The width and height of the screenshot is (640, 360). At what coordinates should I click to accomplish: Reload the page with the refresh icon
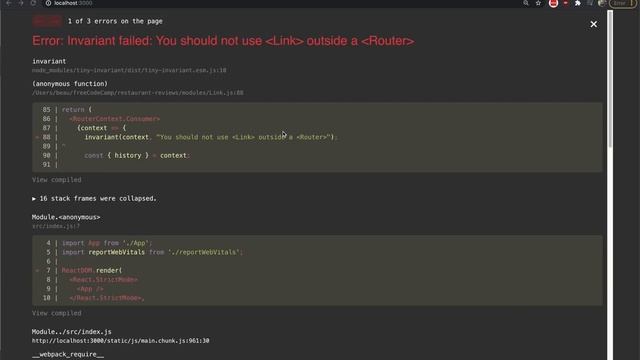pos(33,3)
